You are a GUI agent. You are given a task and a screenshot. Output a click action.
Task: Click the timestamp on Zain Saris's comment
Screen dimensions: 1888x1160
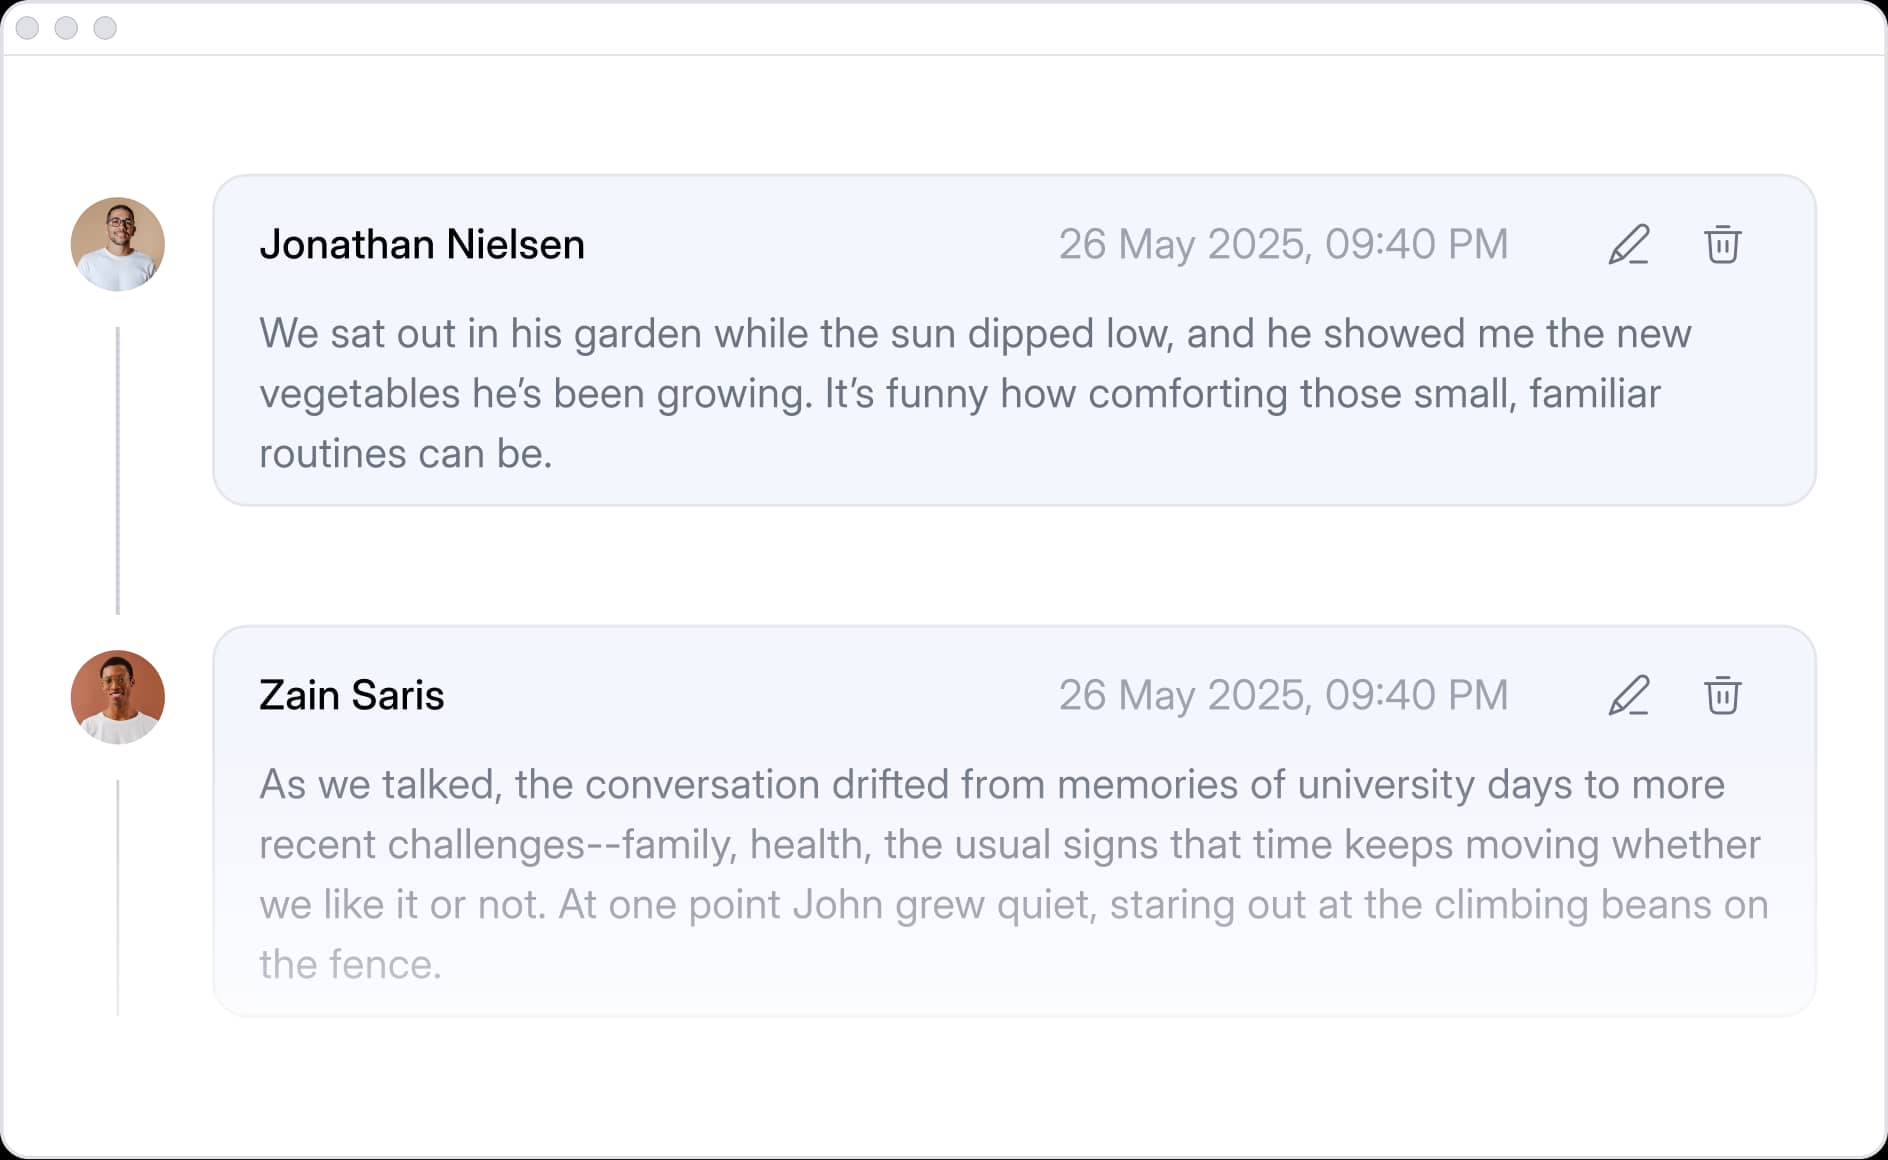(1283, 696)
